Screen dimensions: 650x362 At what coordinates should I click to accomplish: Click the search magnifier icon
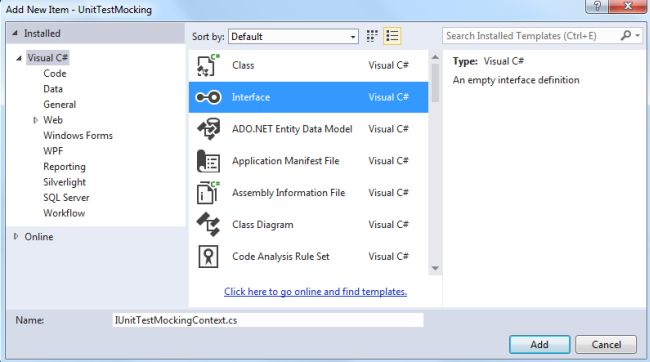(626, 36)
